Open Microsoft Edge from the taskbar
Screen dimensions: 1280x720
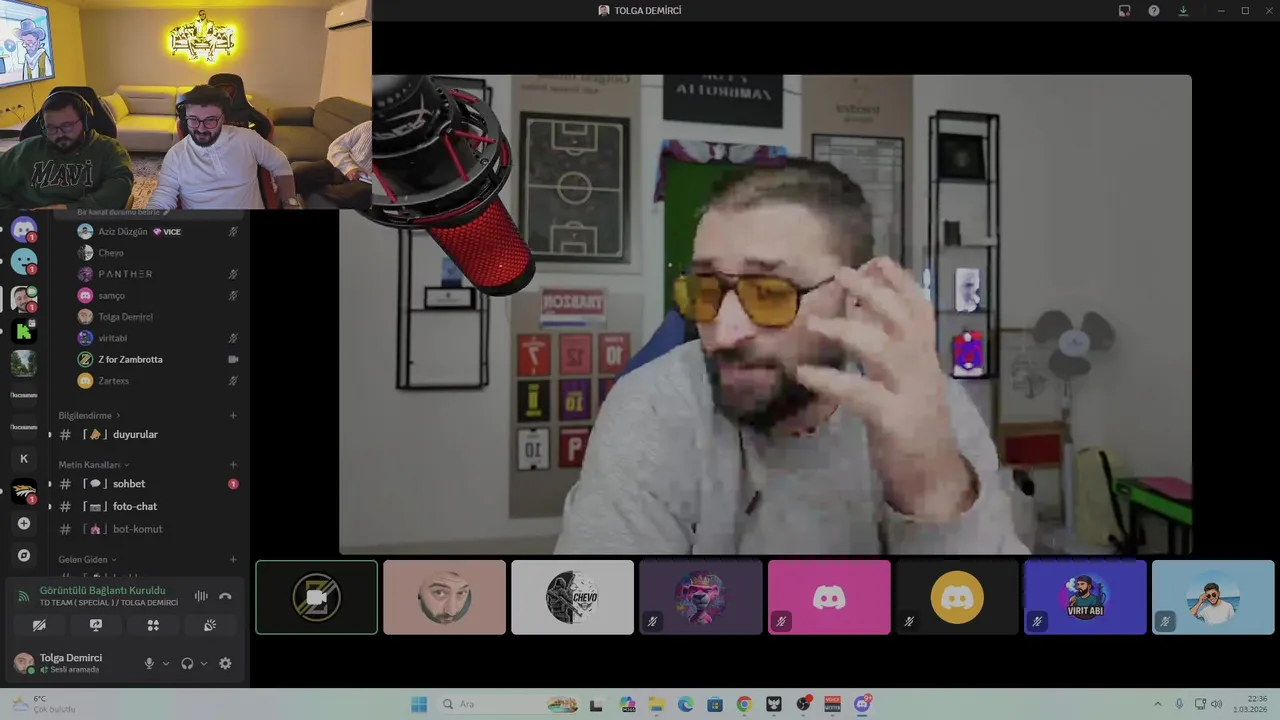point(686,704)
